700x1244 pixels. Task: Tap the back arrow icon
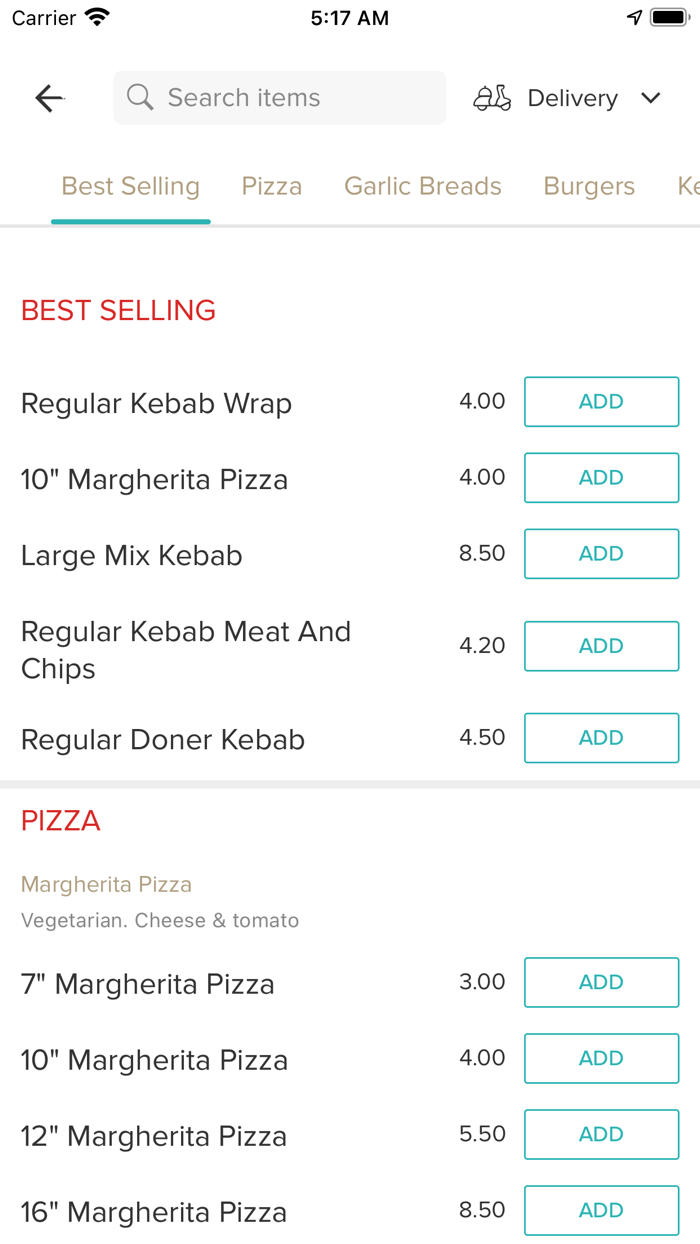[x=48, y=97]
